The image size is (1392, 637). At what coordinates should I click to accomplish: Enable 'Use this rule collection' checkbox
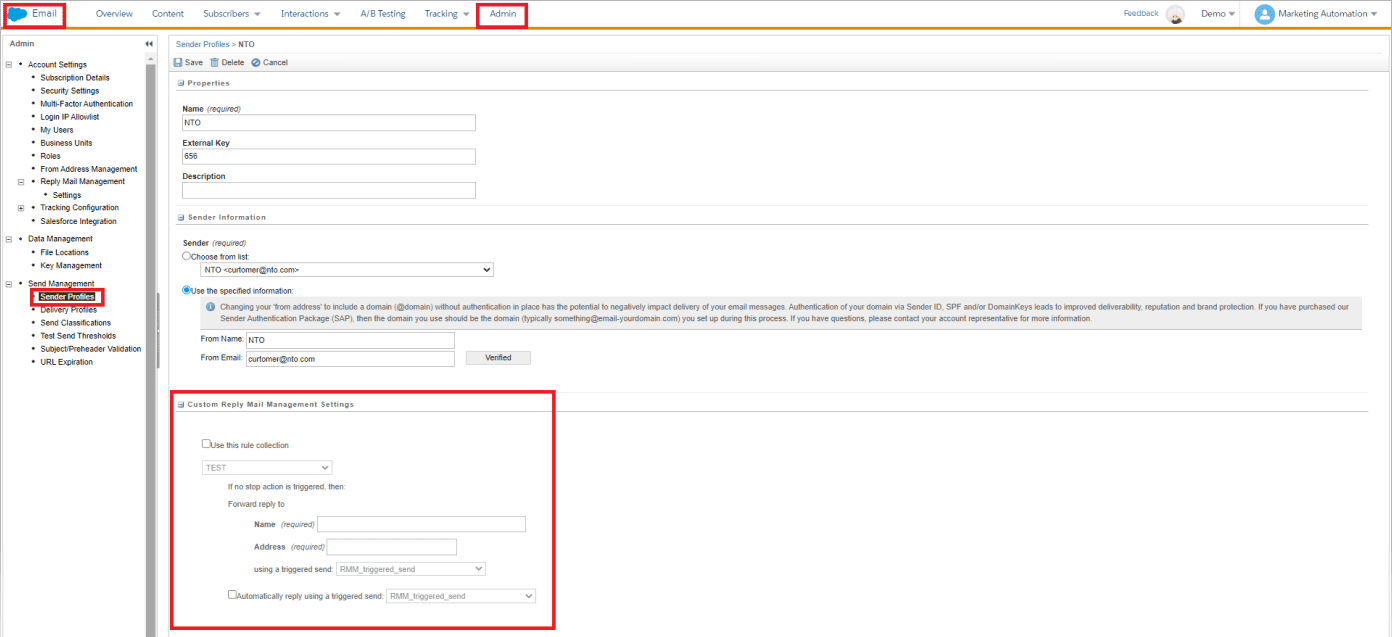point(206,444)
